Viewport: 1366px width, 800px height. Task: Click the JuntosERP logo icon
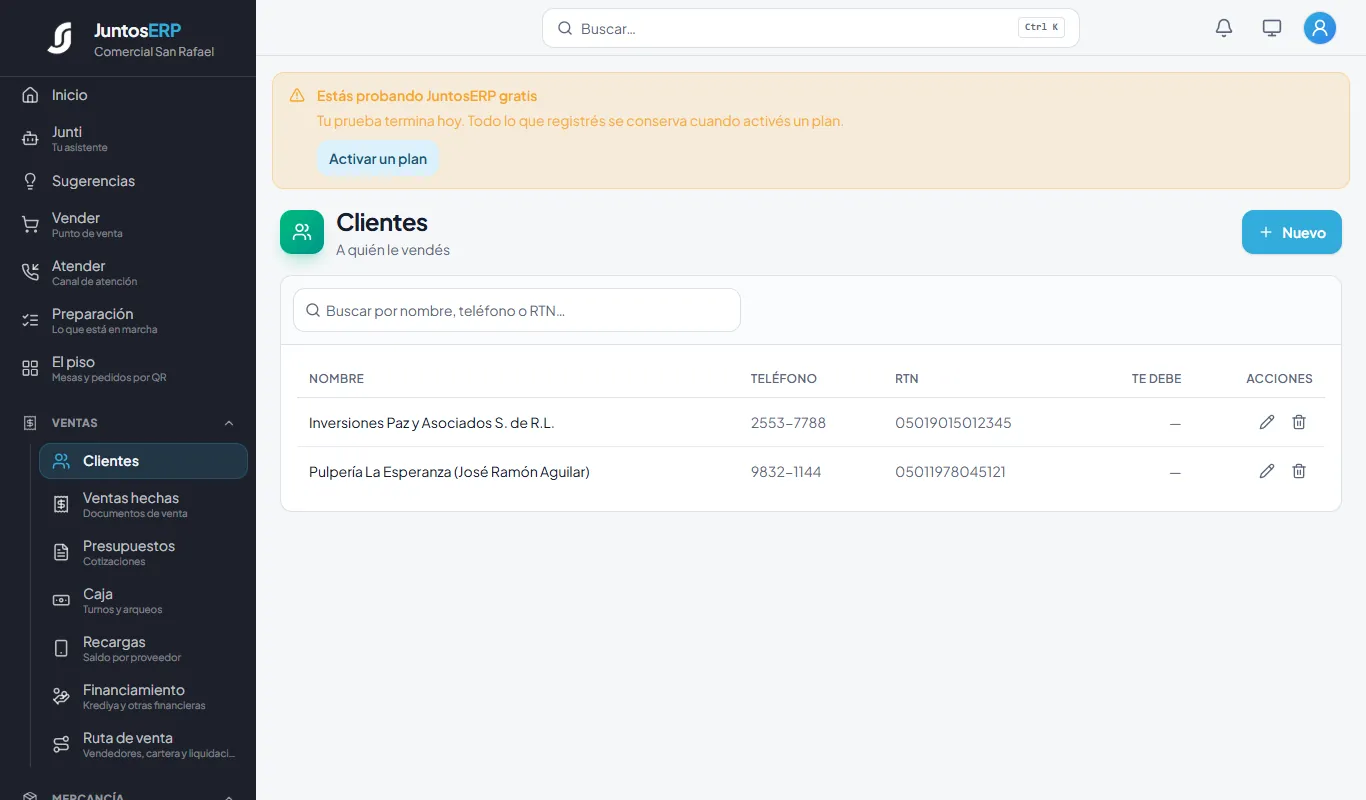click(60, 38)
